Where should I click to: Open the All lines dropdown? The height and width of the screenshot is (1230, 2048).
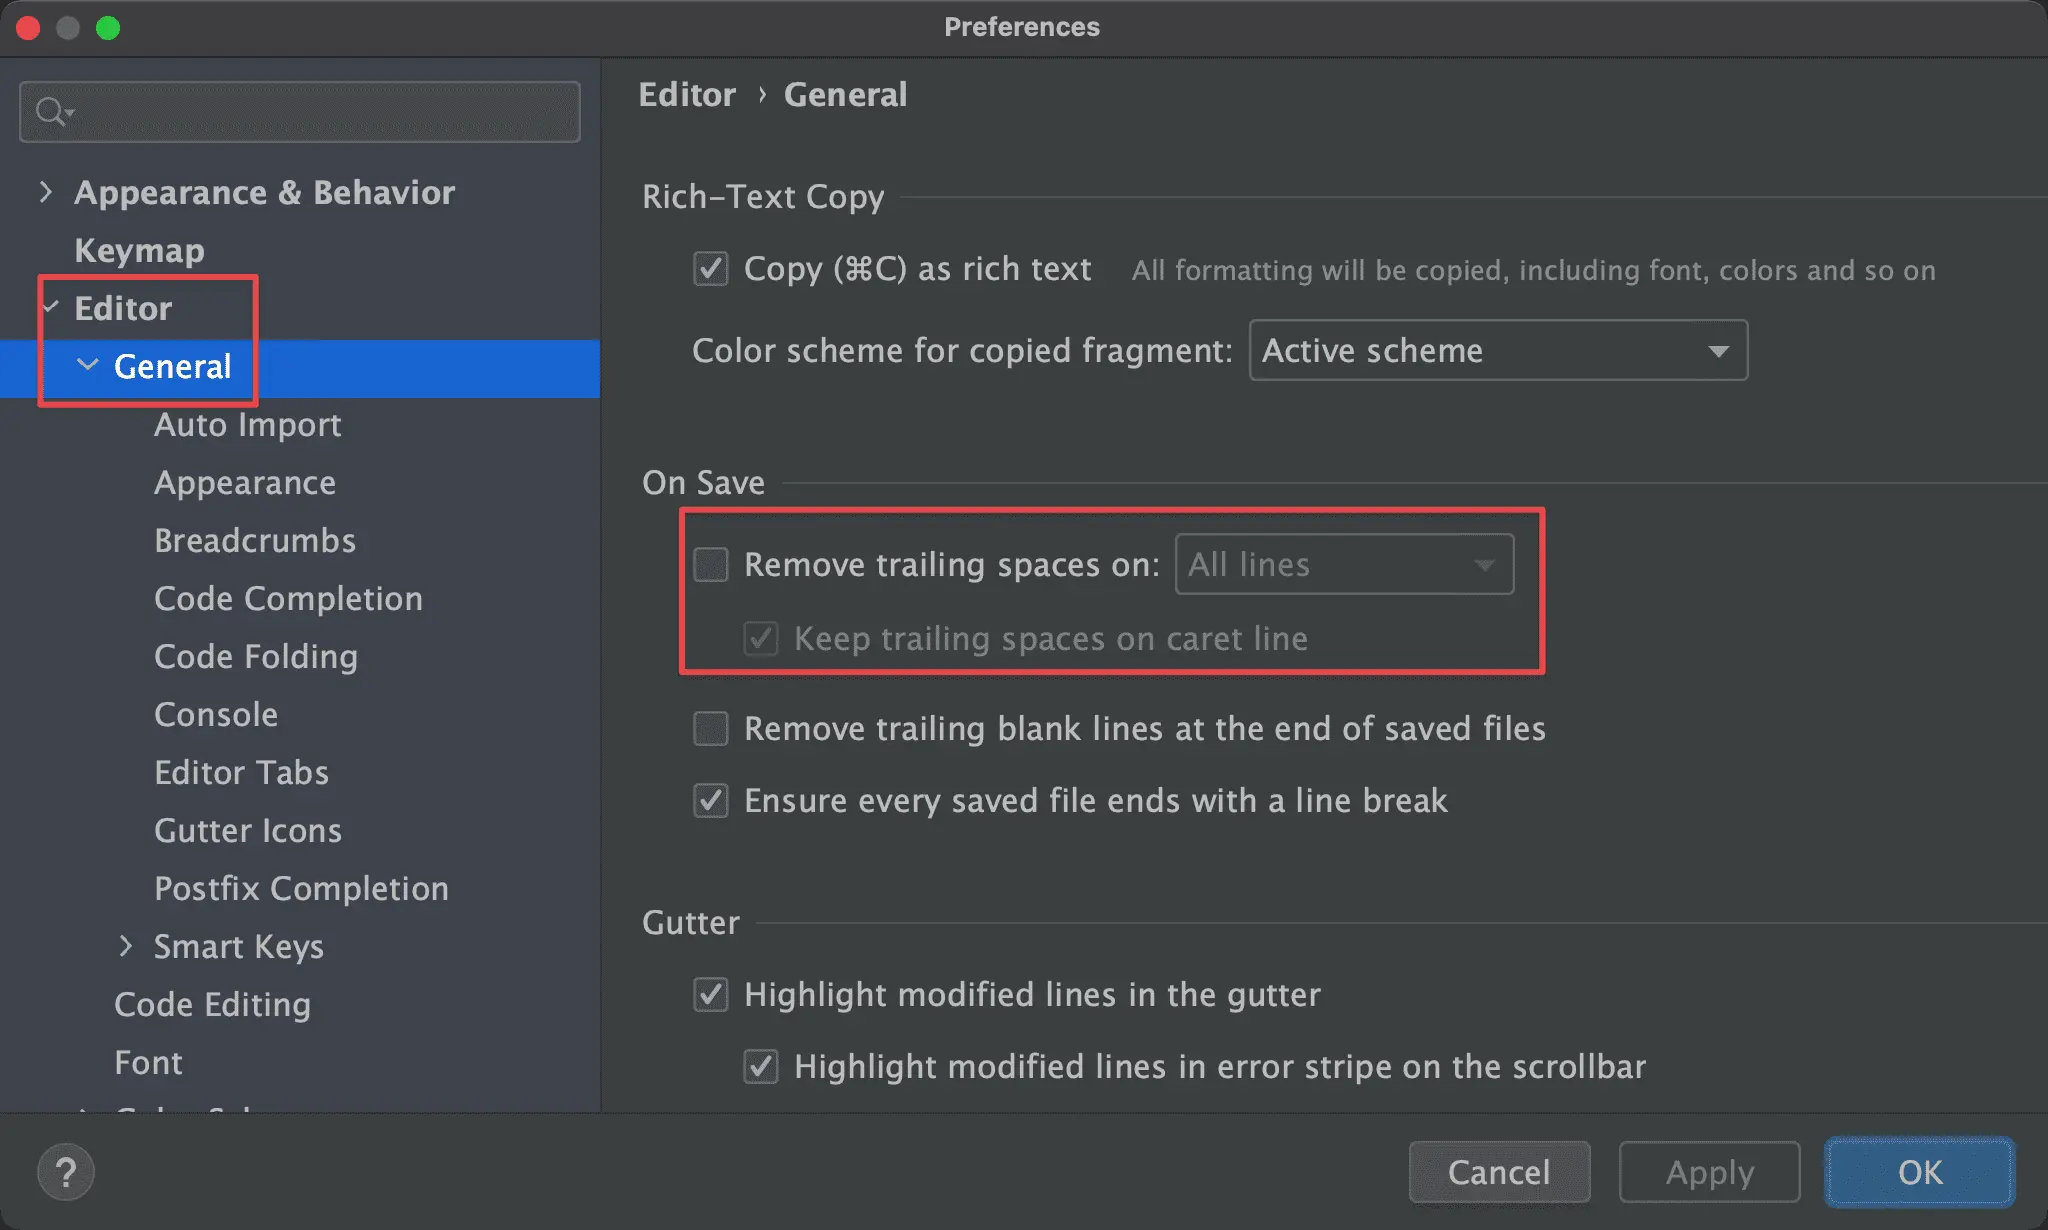click(x=1343, y=565)
